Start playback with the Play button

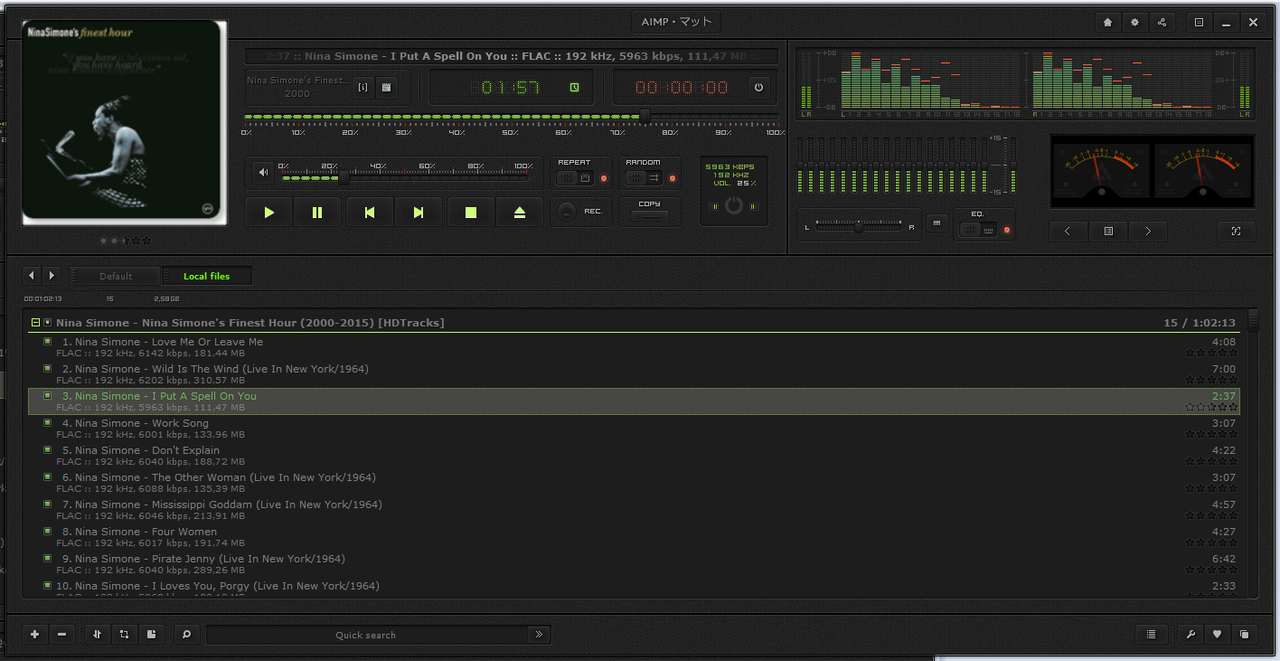[268, 212]
